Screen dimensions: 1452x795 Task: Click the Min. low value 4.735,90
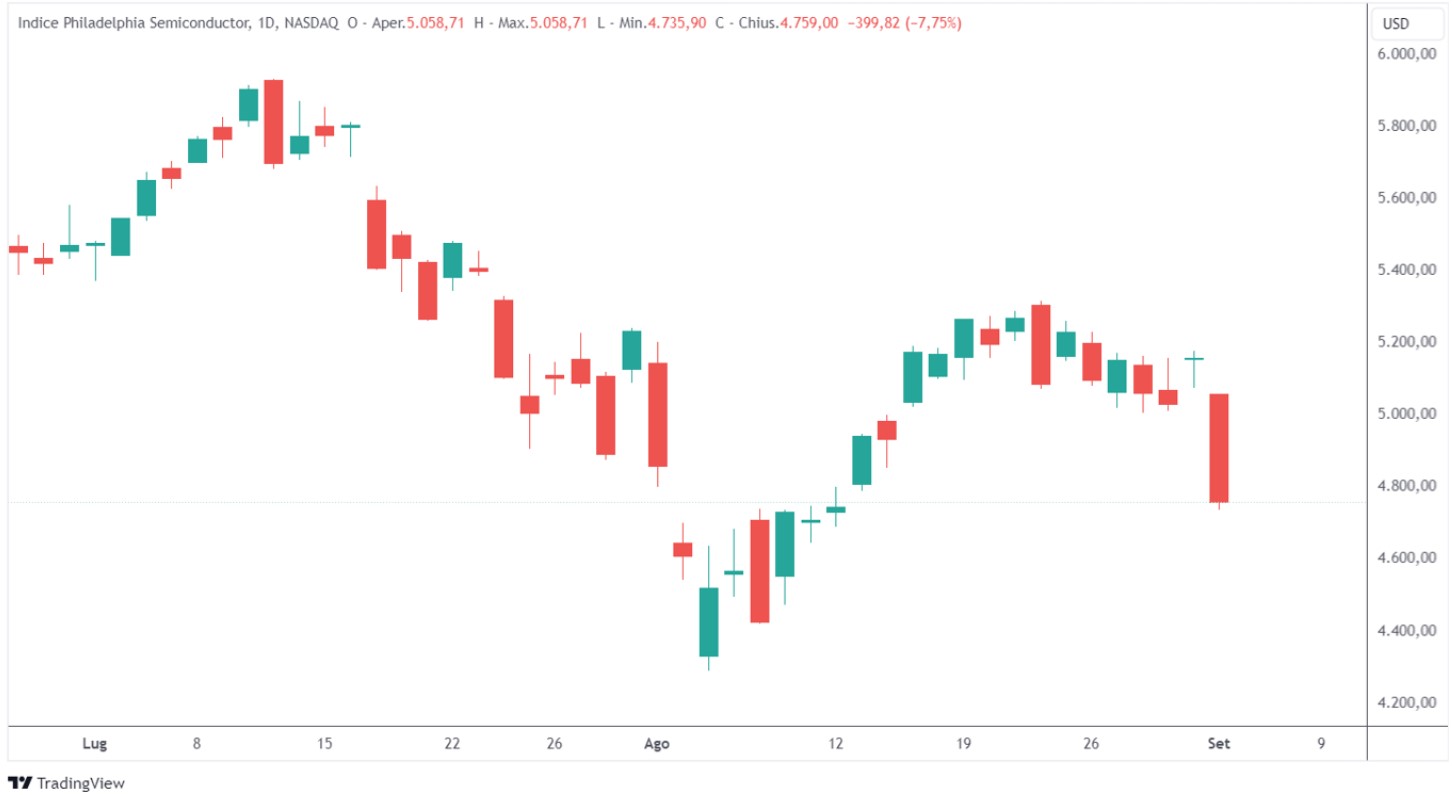[680, 23]
